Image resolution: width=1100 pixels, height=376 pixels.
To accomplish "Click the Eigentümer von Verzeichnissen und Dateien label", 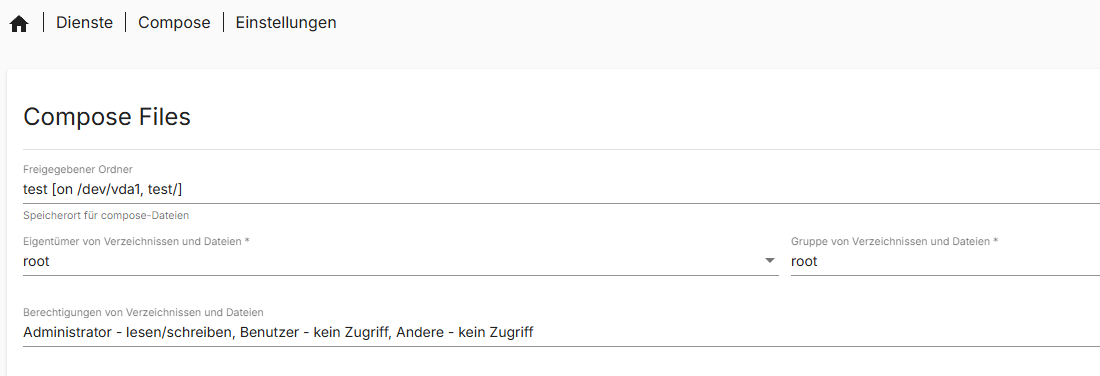I will click(137, 241).
